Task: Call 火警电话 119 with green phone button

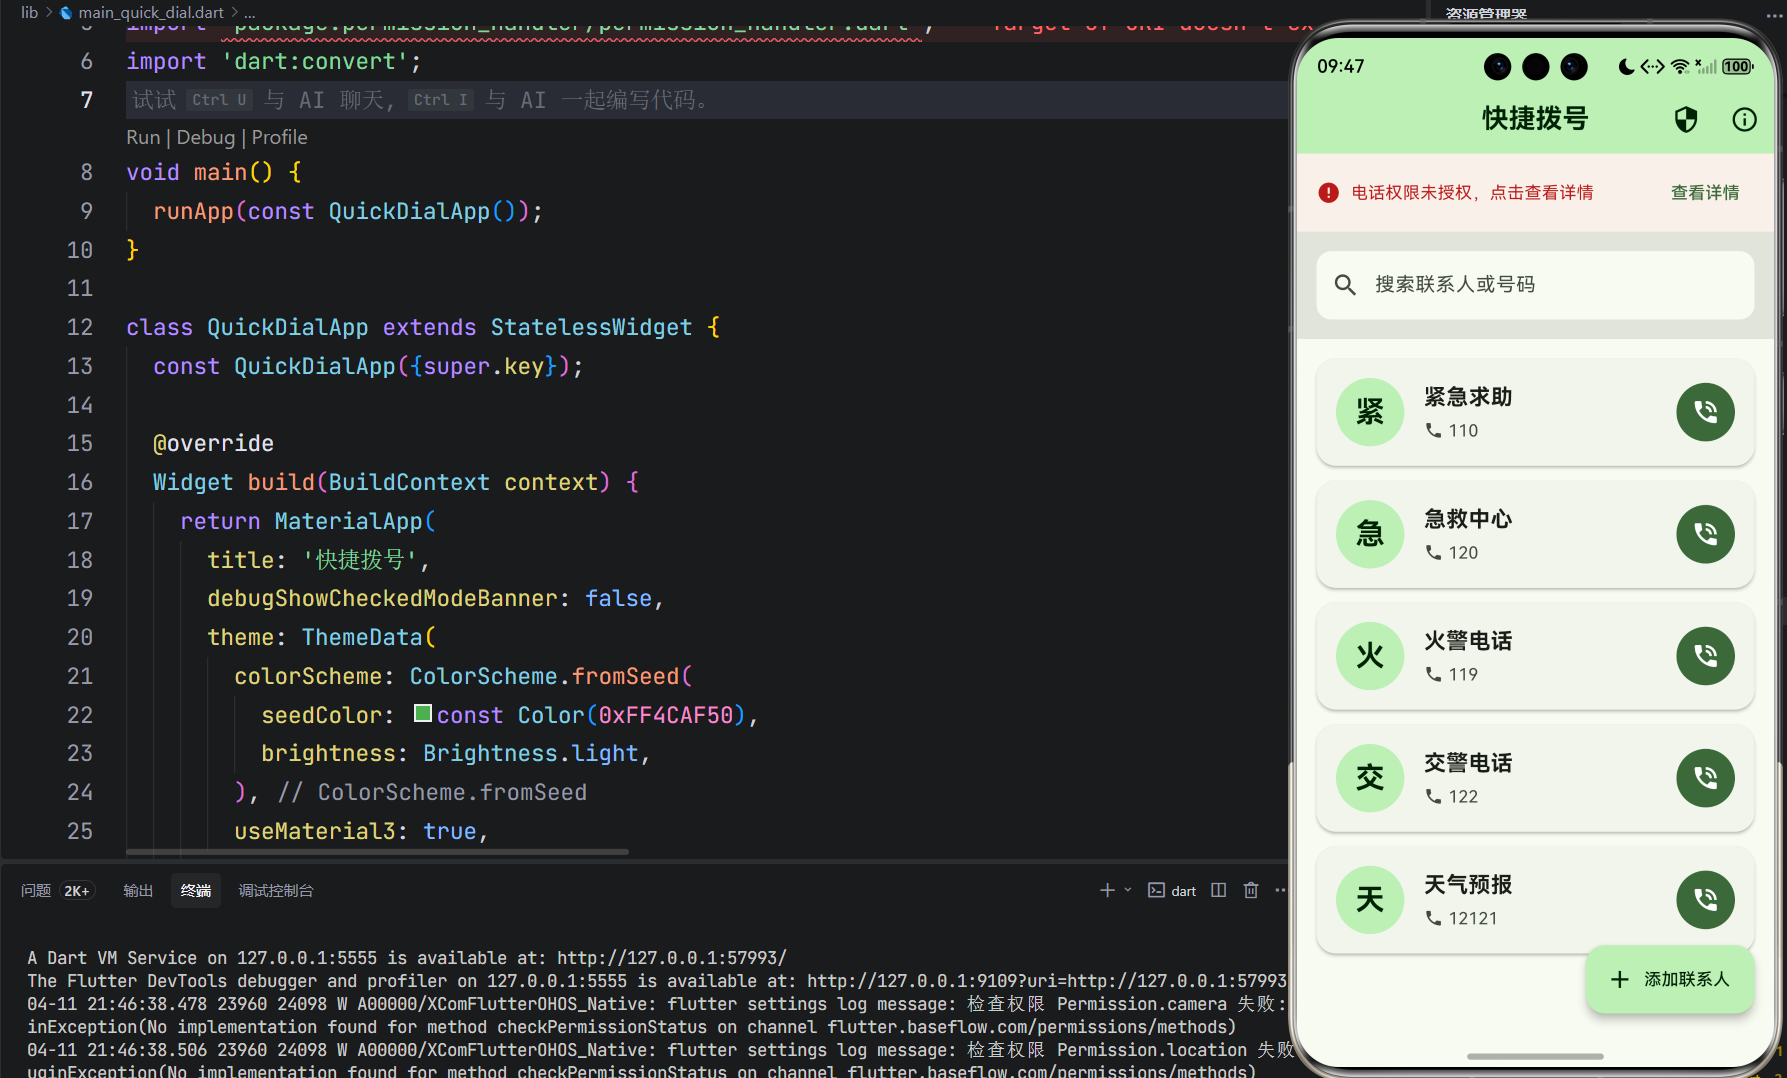Action: pyautogui.click(x=1705, y=656)
